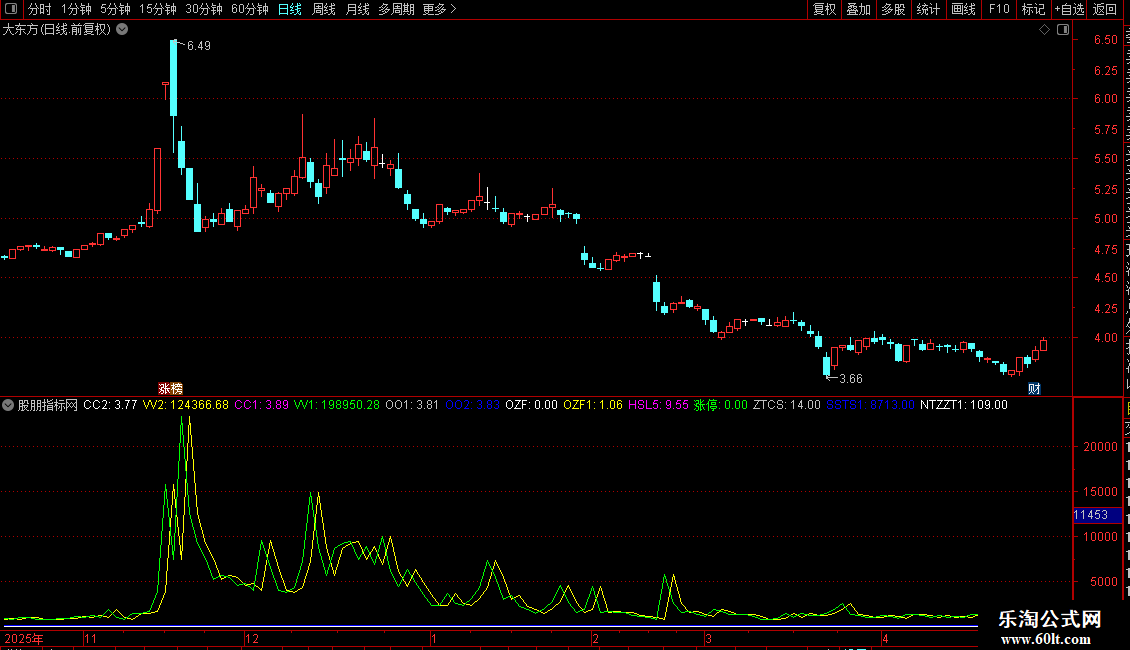Click the CC1: 3.89 indicator value

[x=261, y=405]
